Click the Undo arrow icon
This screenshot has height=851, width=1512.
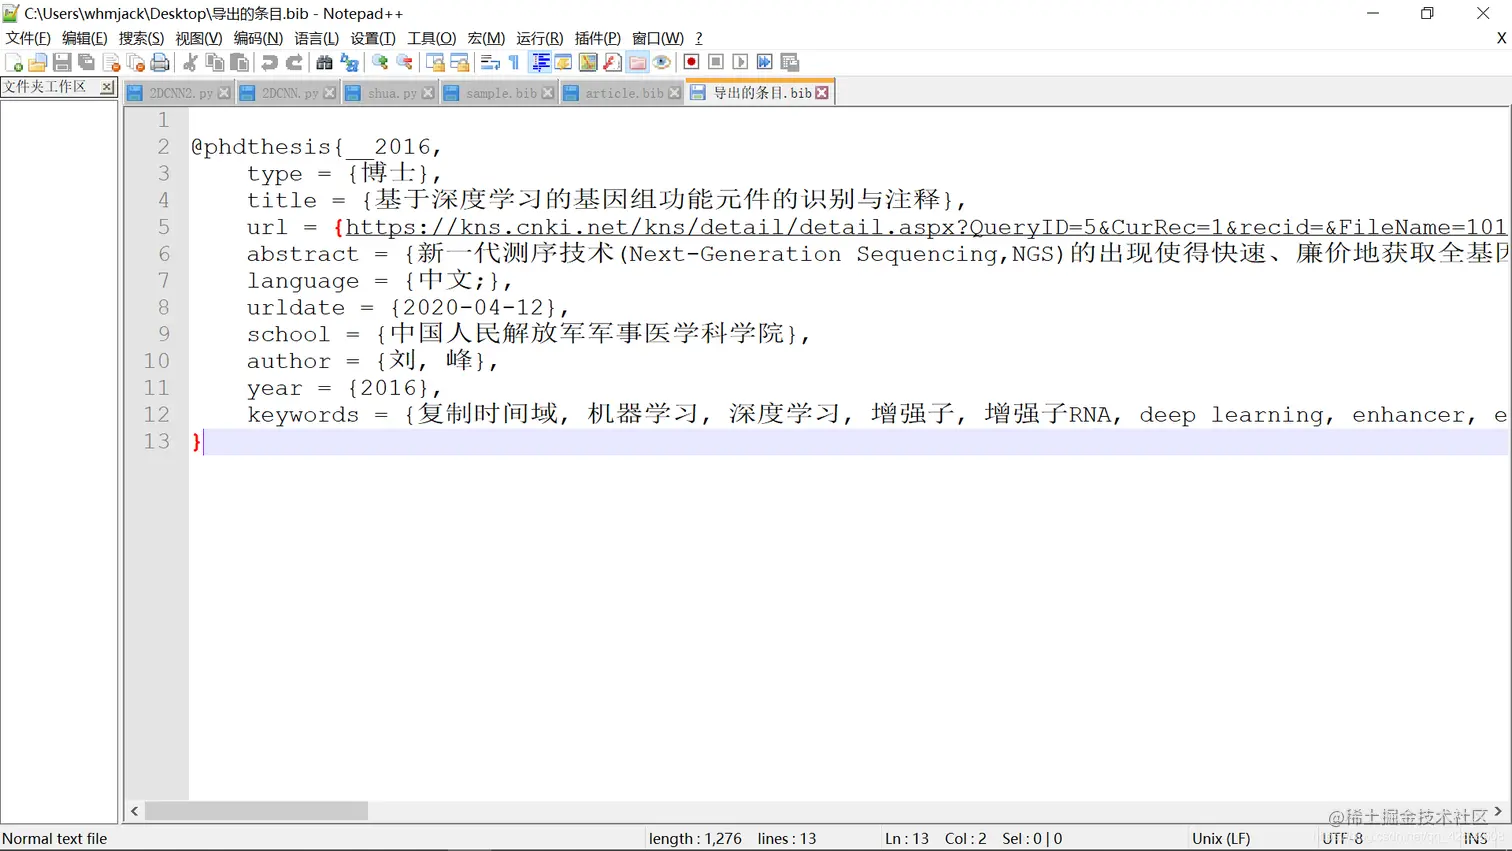click(269, 62)
